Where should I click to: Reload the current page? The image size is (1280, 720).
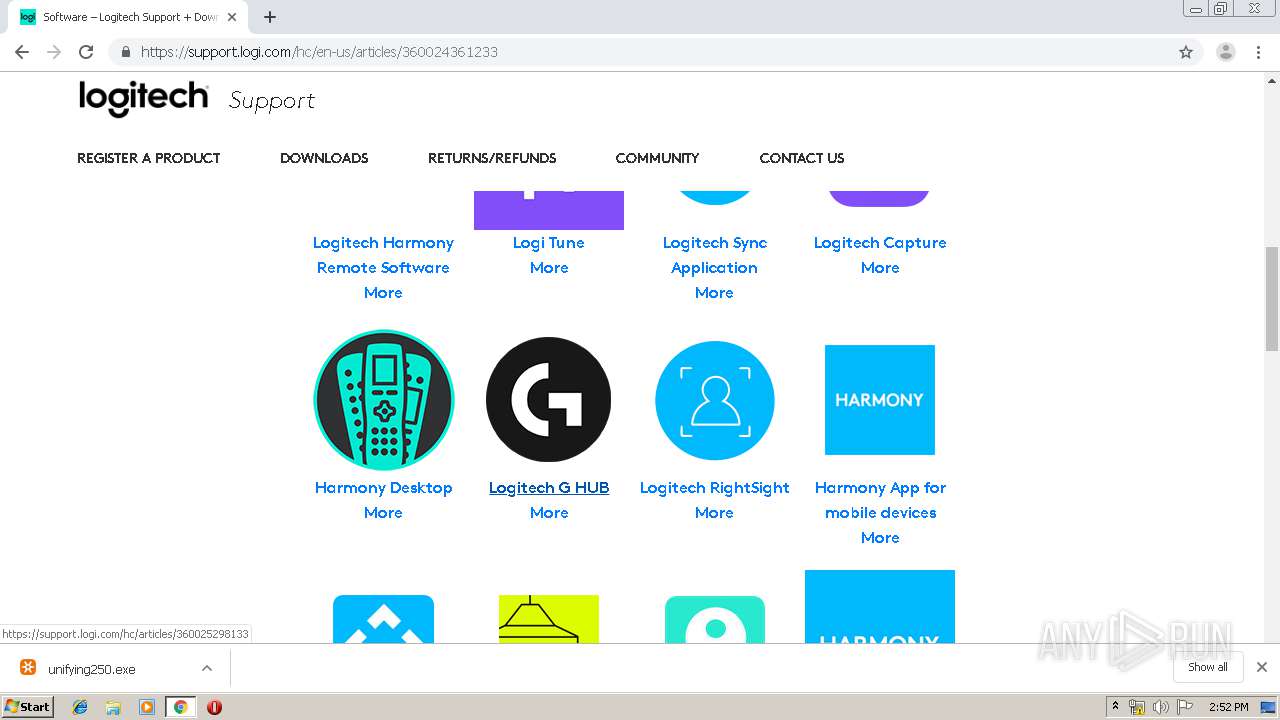pos(86,52)
